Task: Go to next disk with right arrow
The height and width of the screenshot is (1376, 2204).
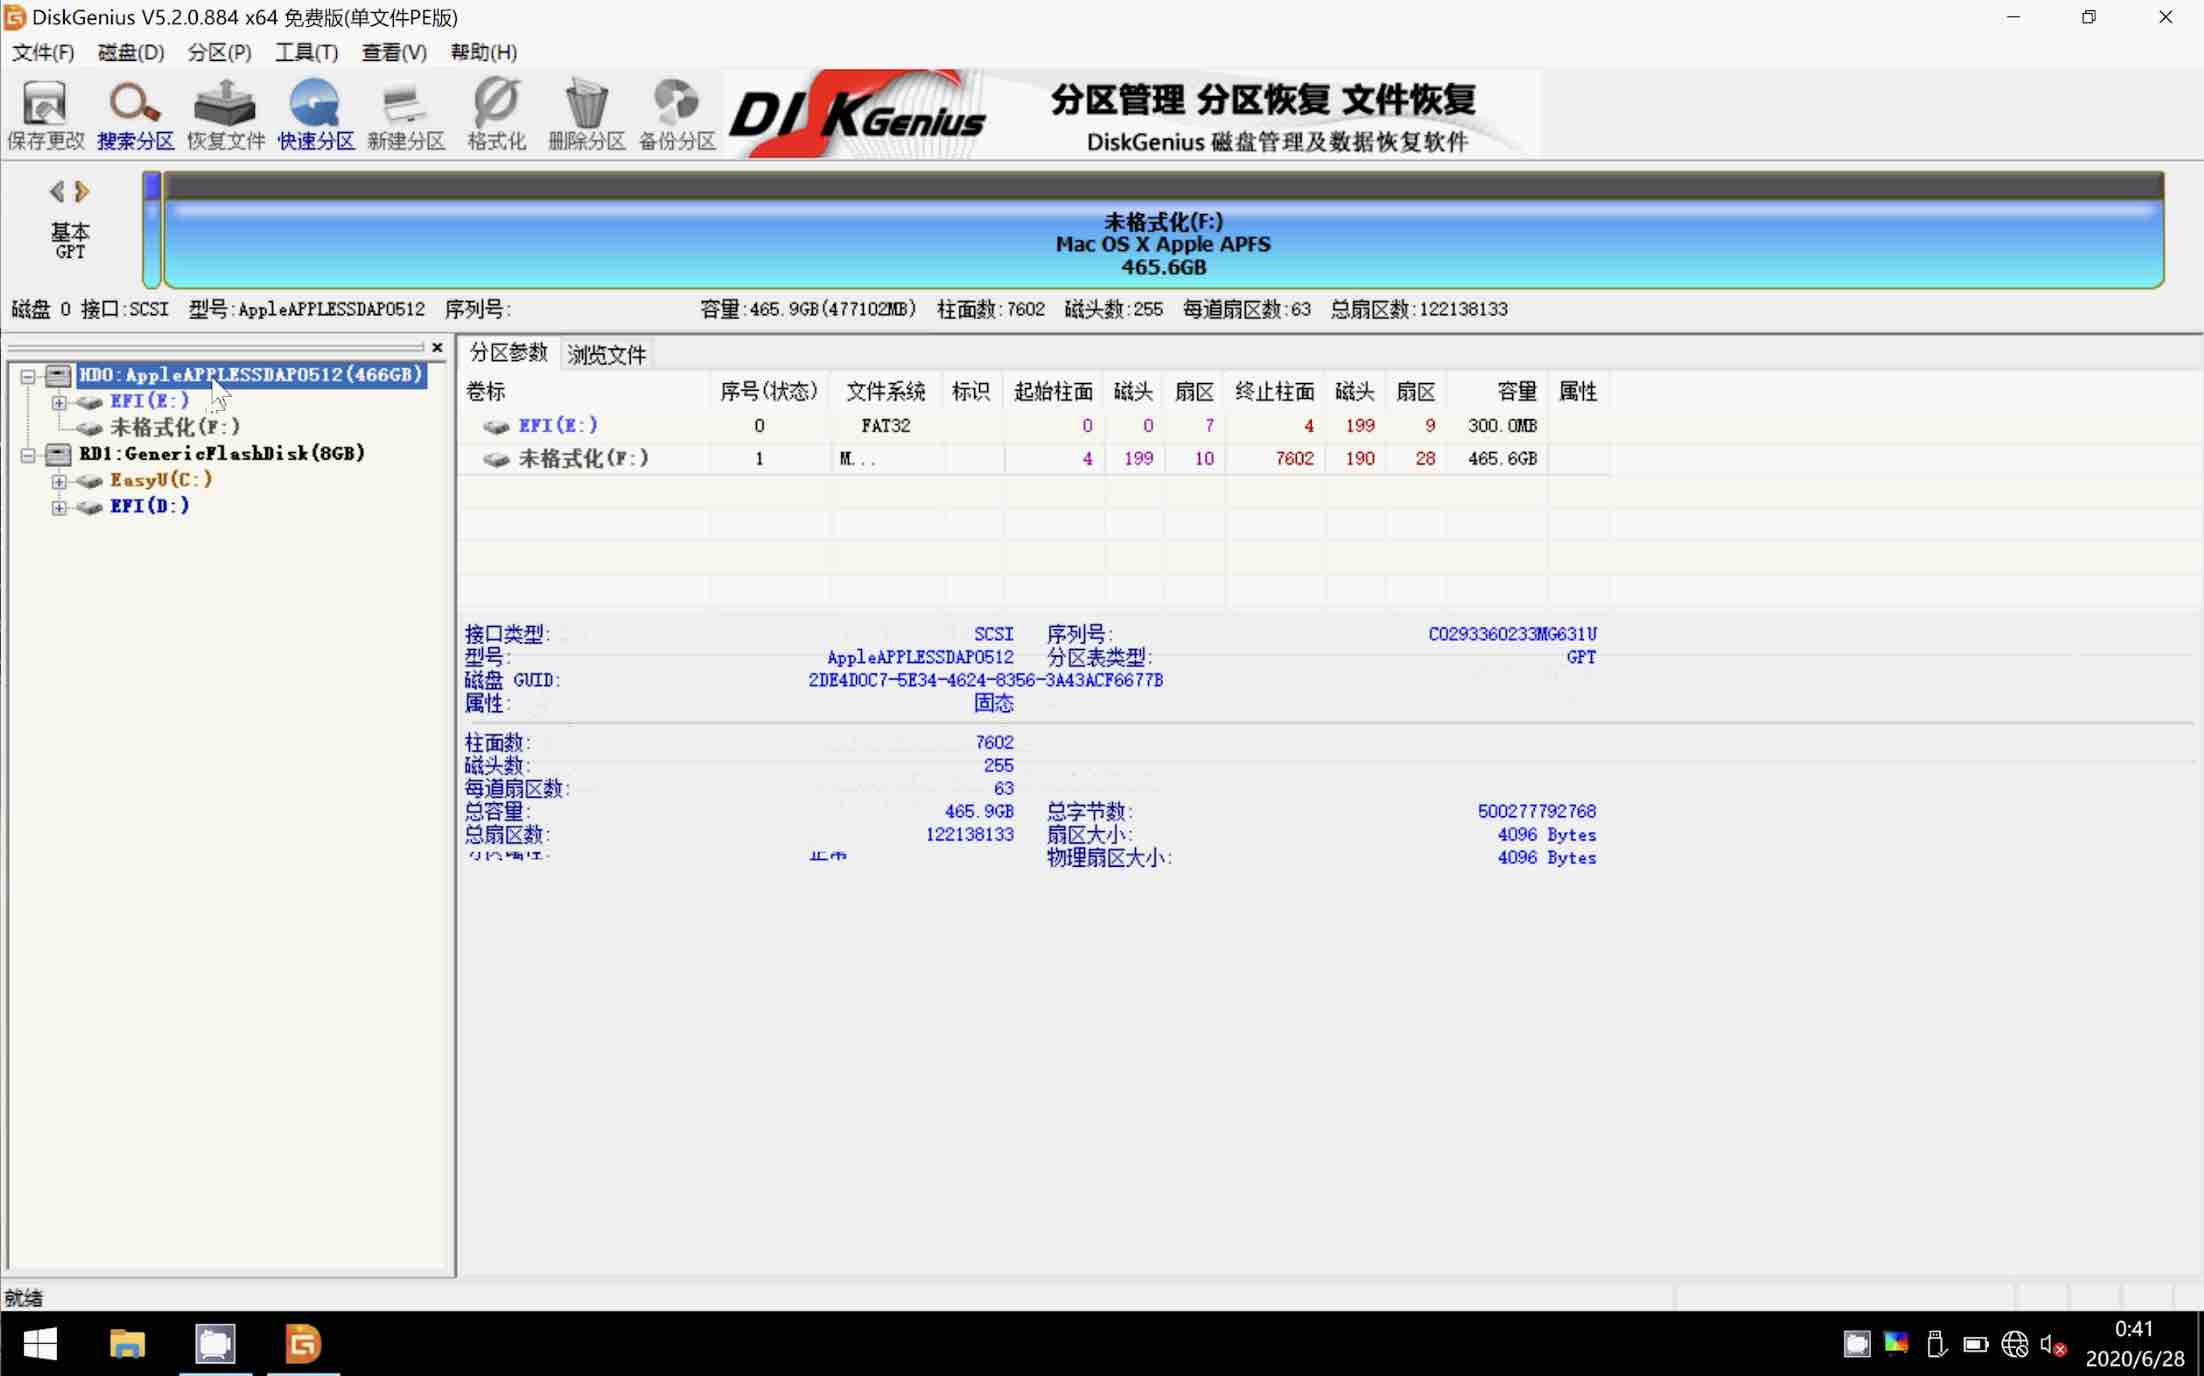Action: [x=83, y=191]
